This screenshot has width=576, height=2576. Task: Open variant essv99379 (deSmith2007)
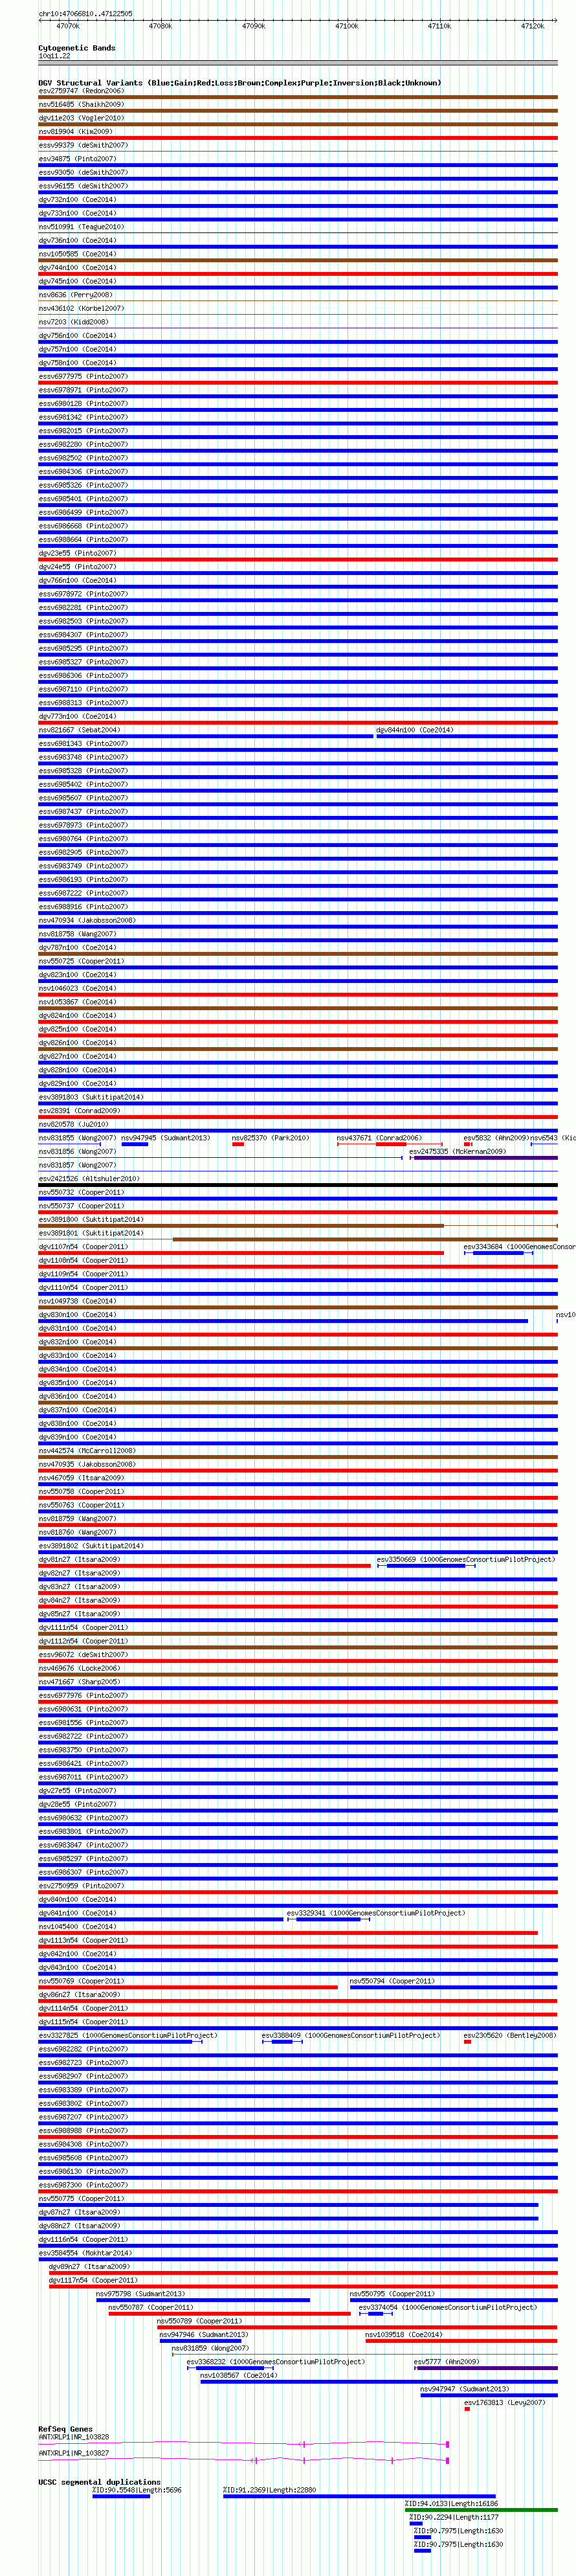tap(83, 145)
